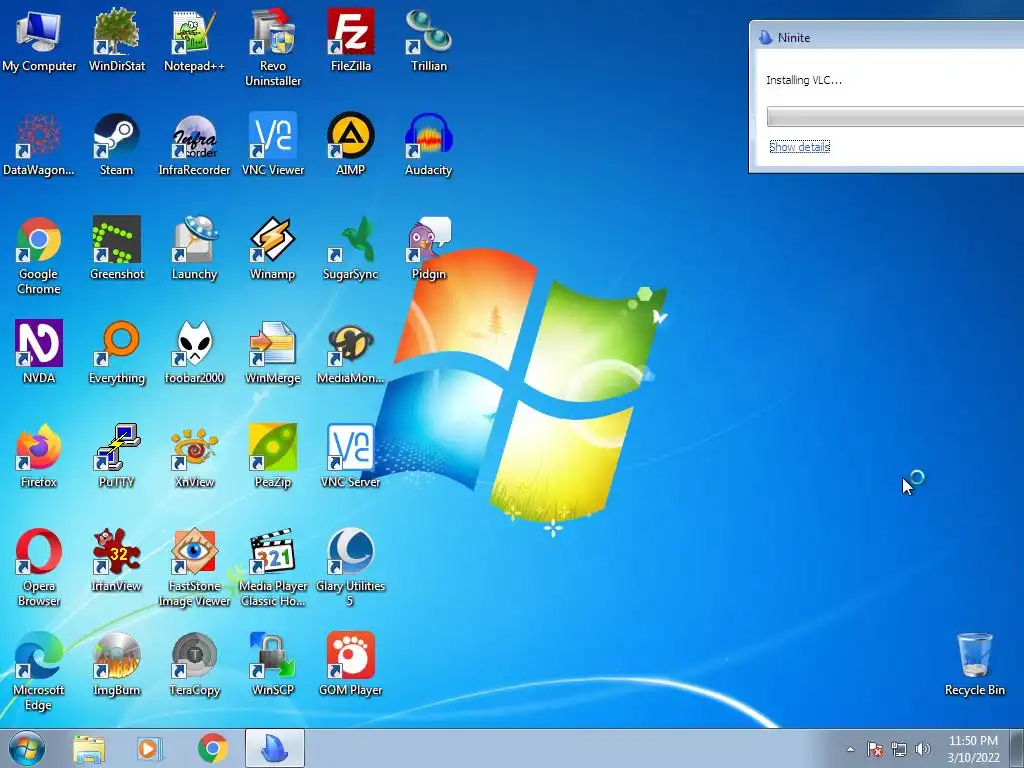Select the WinSCP shortcut
1024x768 pixels.
pyautogui.click(x=273, y=664)
